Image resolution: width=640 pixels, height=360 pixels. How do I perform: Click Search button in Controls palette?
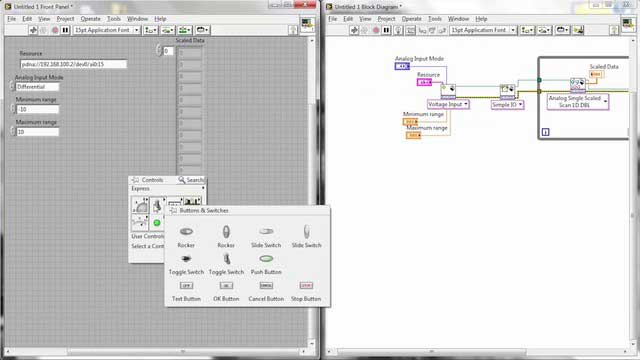[191, 180]
